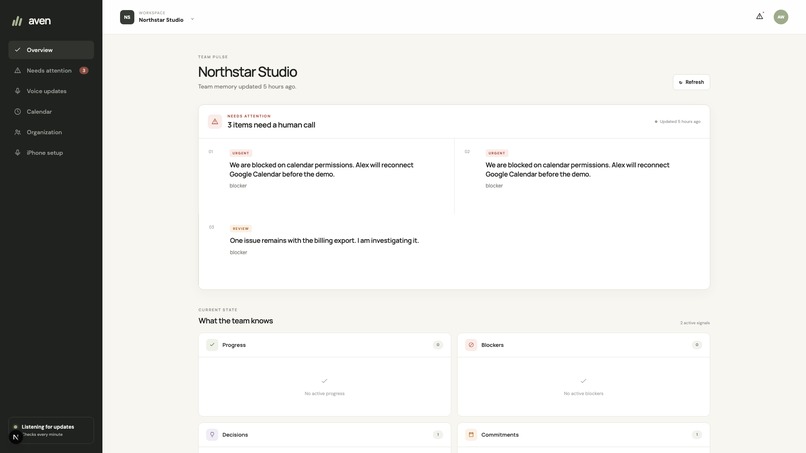806x453 pixels.
Task: Click the Progress card check icon
Action: point(212,345)
